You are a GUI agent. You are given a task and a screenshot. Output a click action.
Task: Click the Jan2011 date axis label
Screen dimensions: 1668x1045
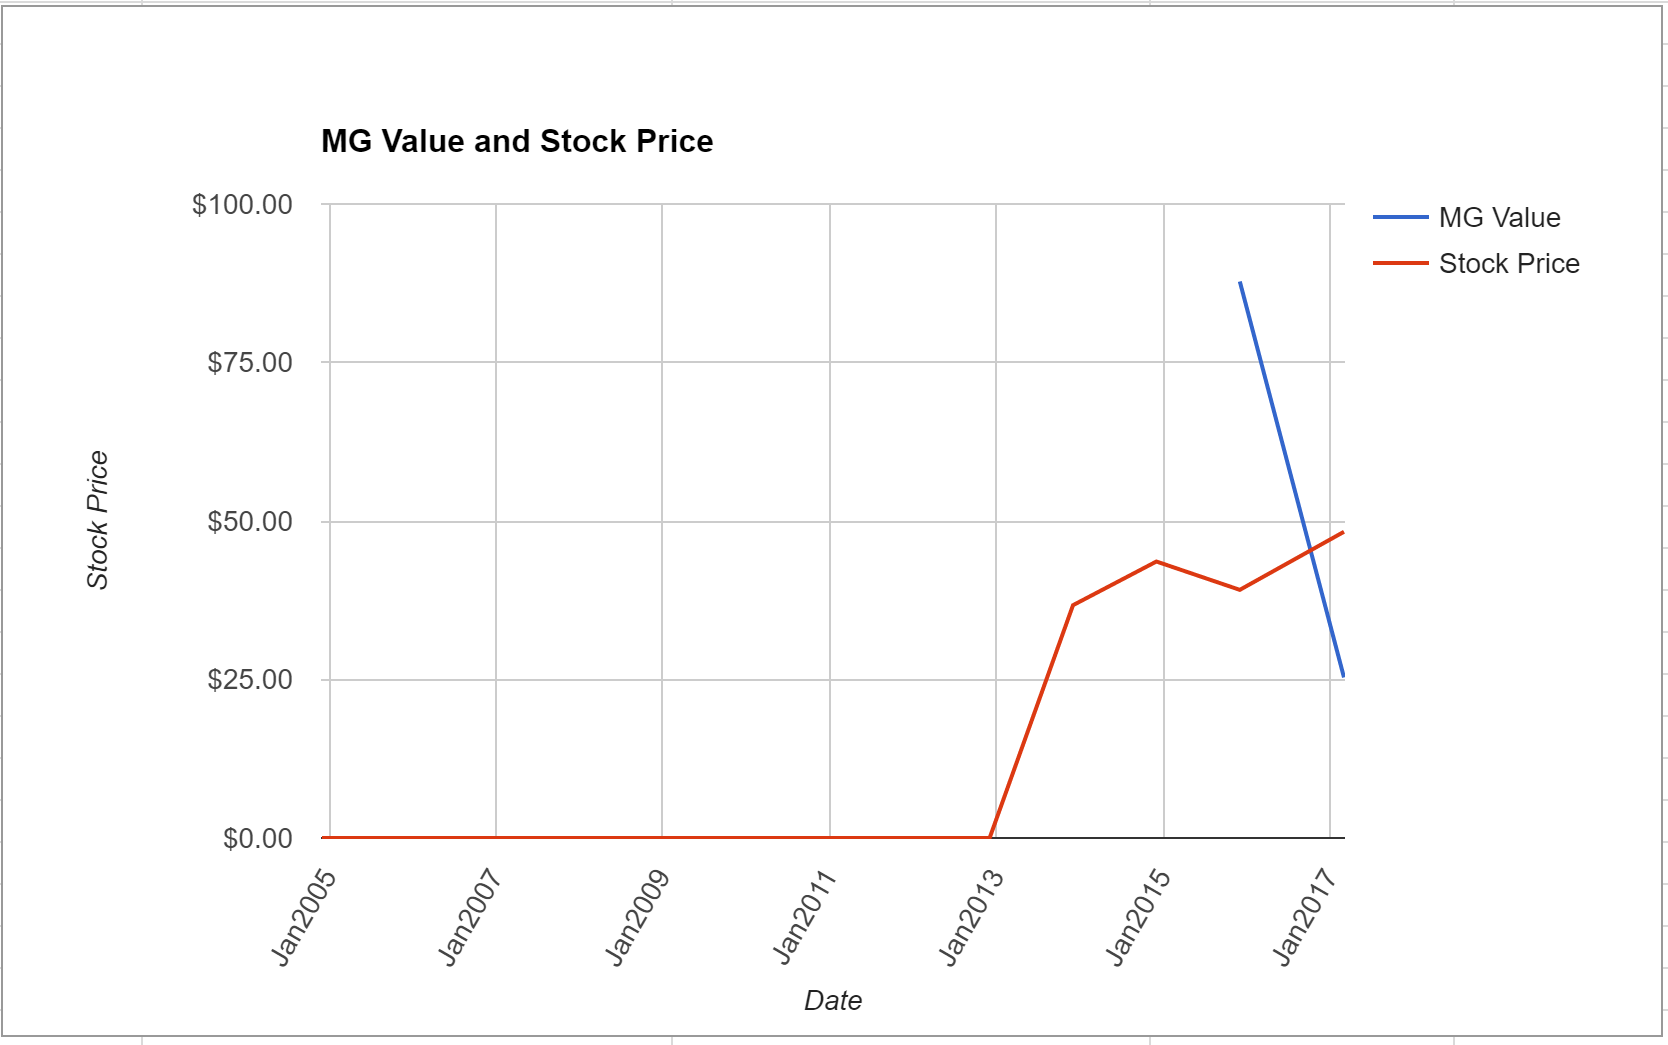pyautogui.click(x=804, y=918)
